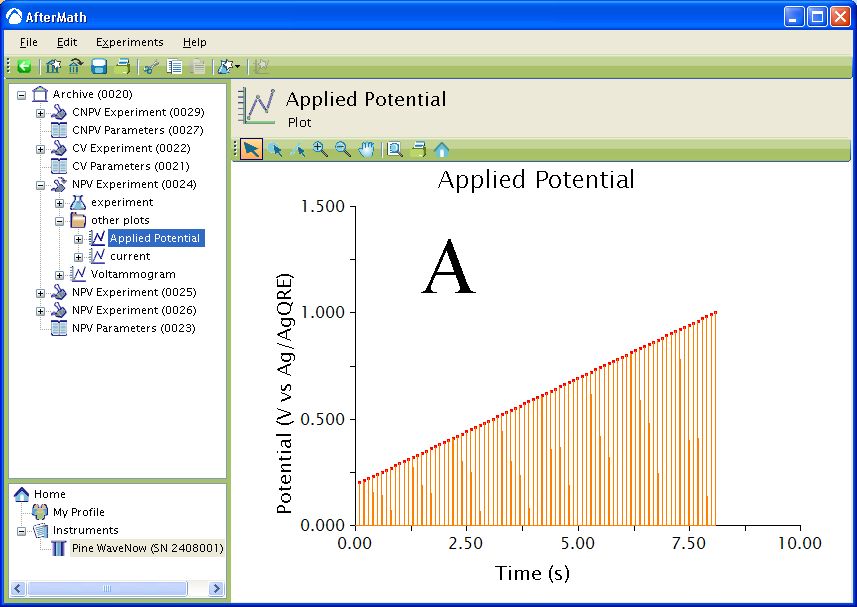Collapse the Archive (0020) root node
The width and height of the screenshot is (857, 607).
21,95
